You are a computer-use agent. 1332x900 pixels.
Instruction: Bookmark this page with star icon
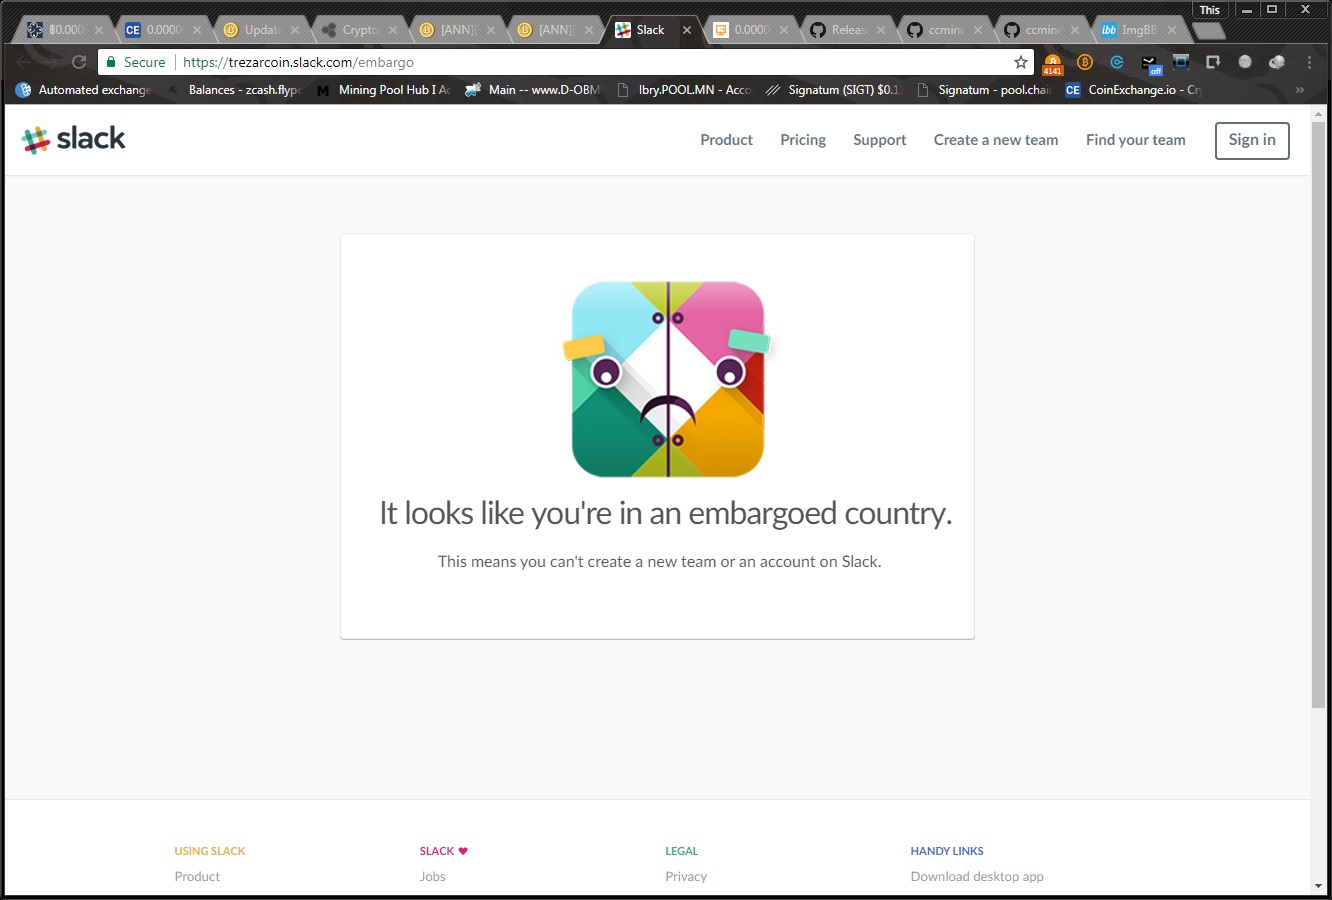1021,62
